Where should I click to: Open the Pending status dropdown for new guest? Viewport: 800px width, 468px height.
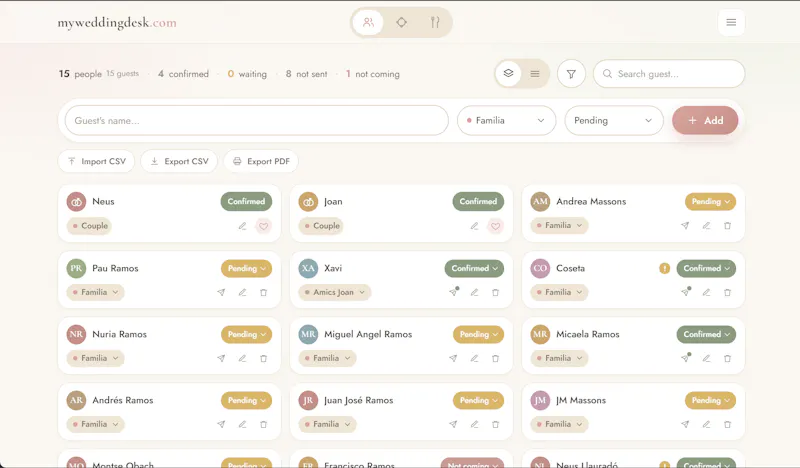tap(614, 120)
